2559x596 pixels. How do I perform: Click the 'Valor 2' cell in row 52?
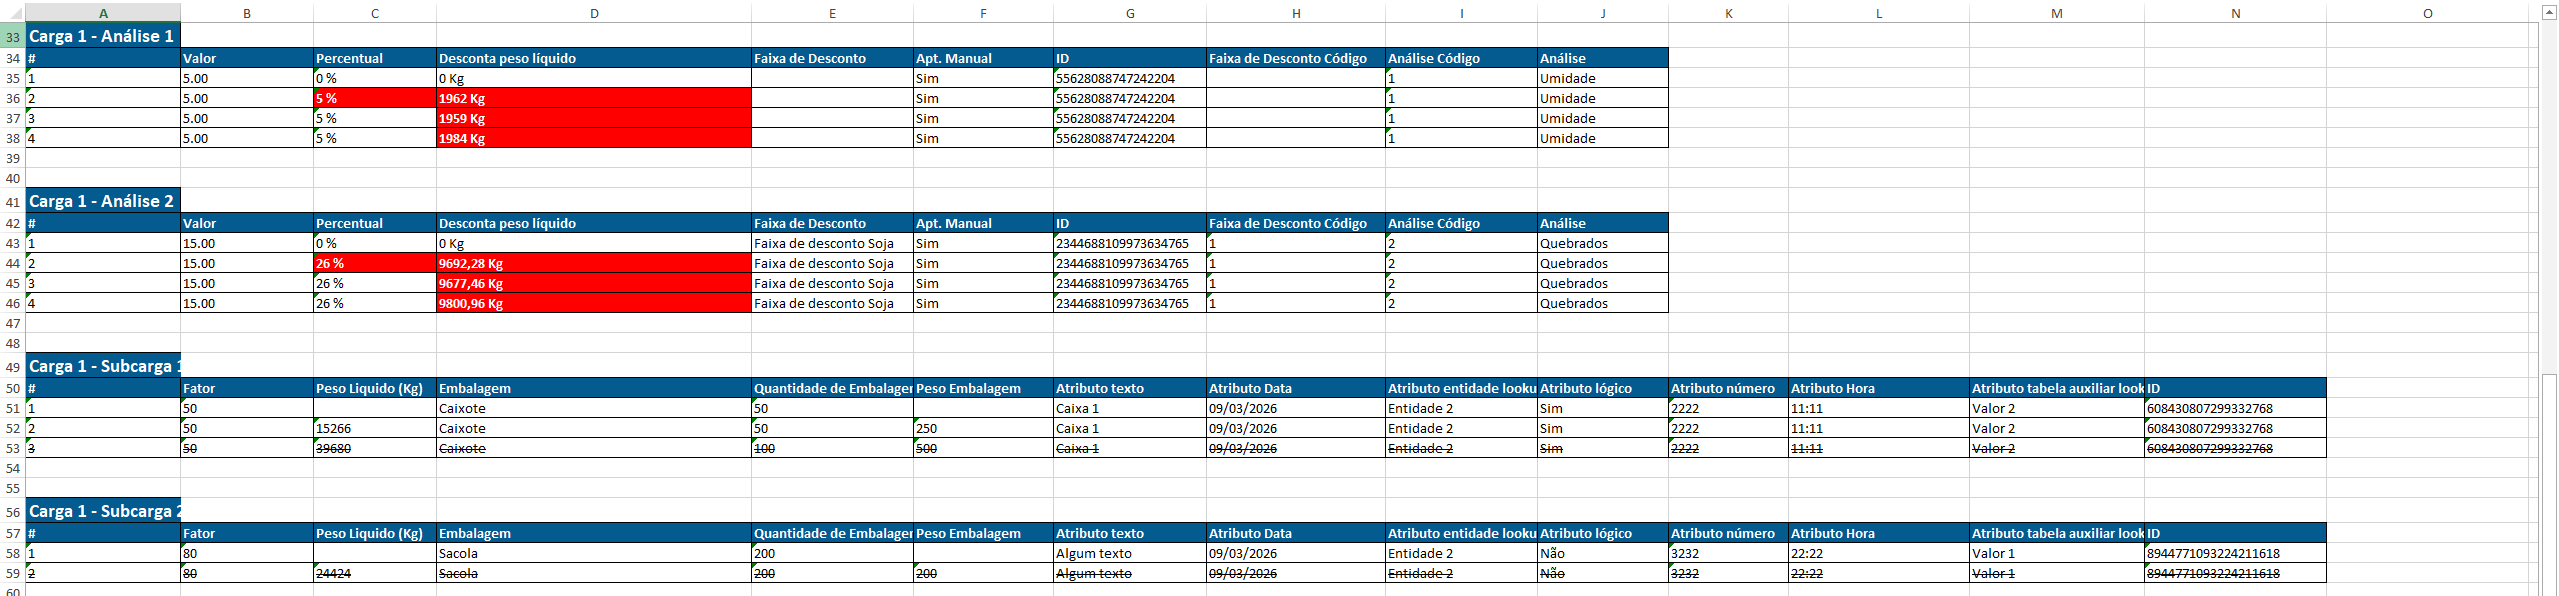point(2057,428)
